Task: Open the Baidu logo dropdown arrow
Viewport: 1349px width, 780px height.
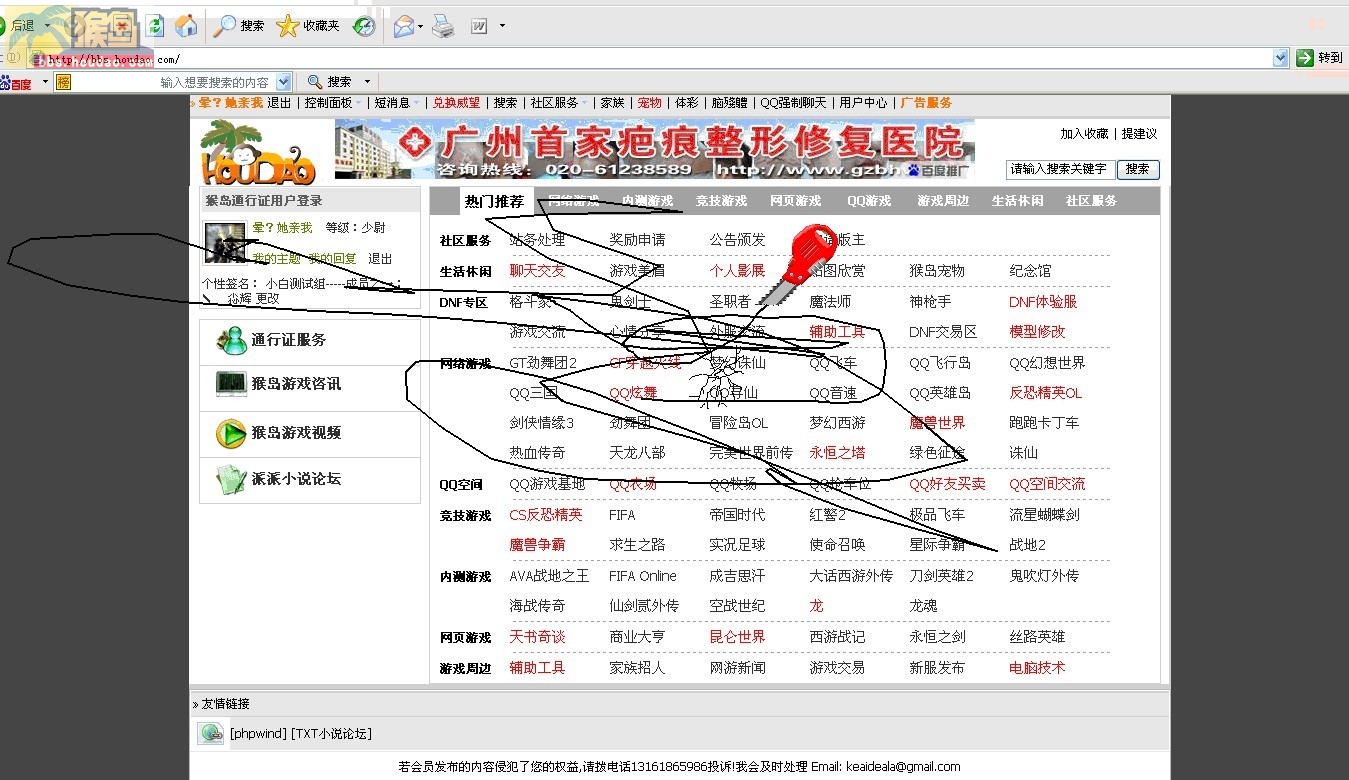Action: (x=45, y=82)
